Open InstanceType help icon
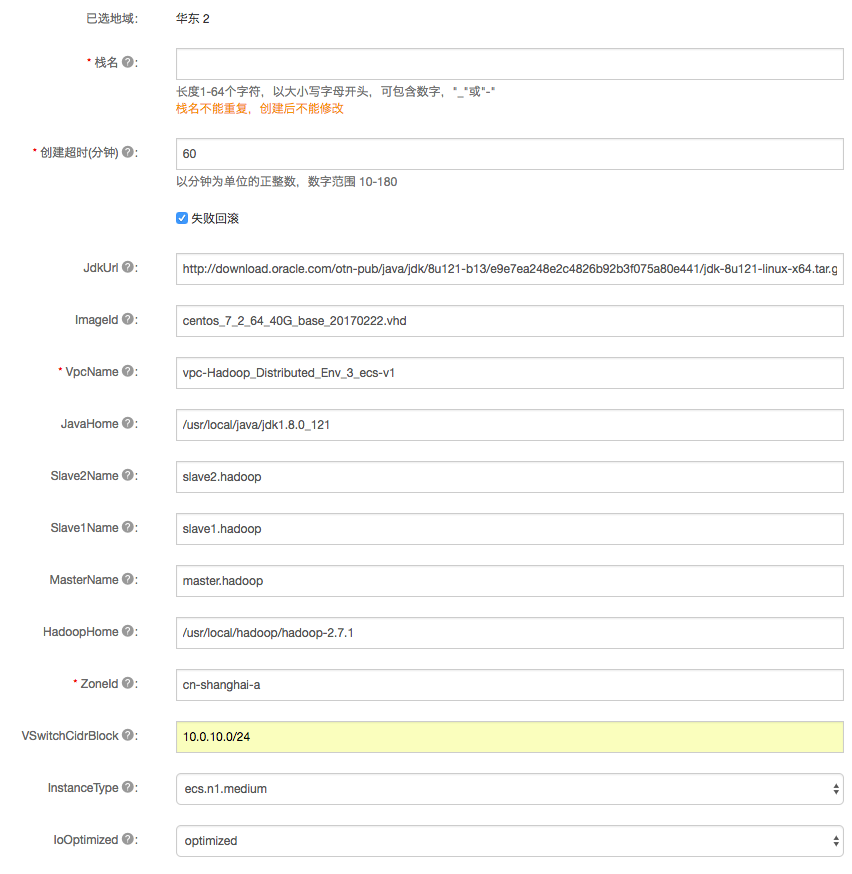Screen dimensions: 852x874 (128, 787)
